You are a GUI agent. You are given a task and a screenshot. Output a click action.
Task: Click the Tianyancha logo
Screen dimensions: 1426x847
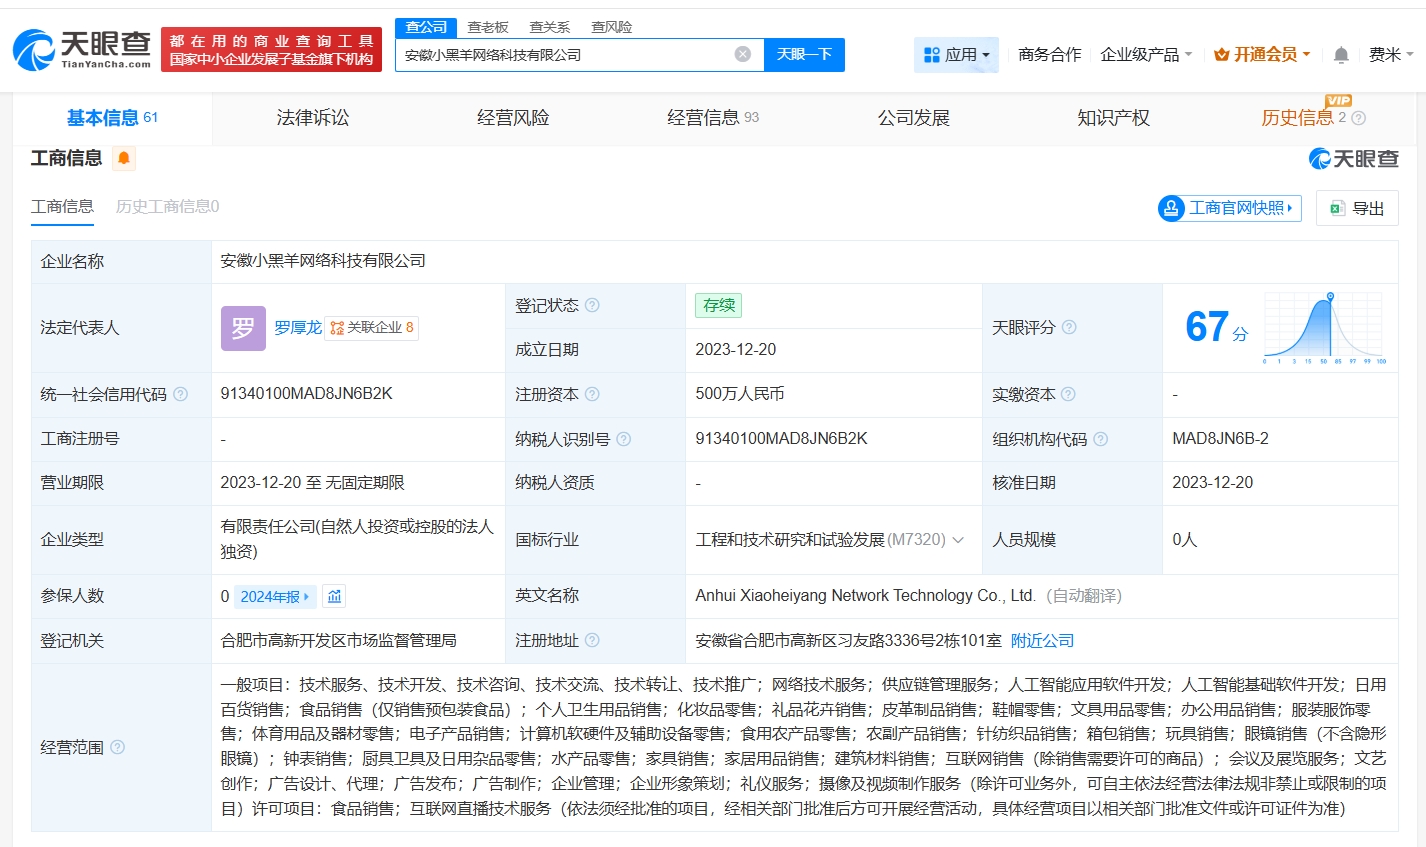point(82,49)
